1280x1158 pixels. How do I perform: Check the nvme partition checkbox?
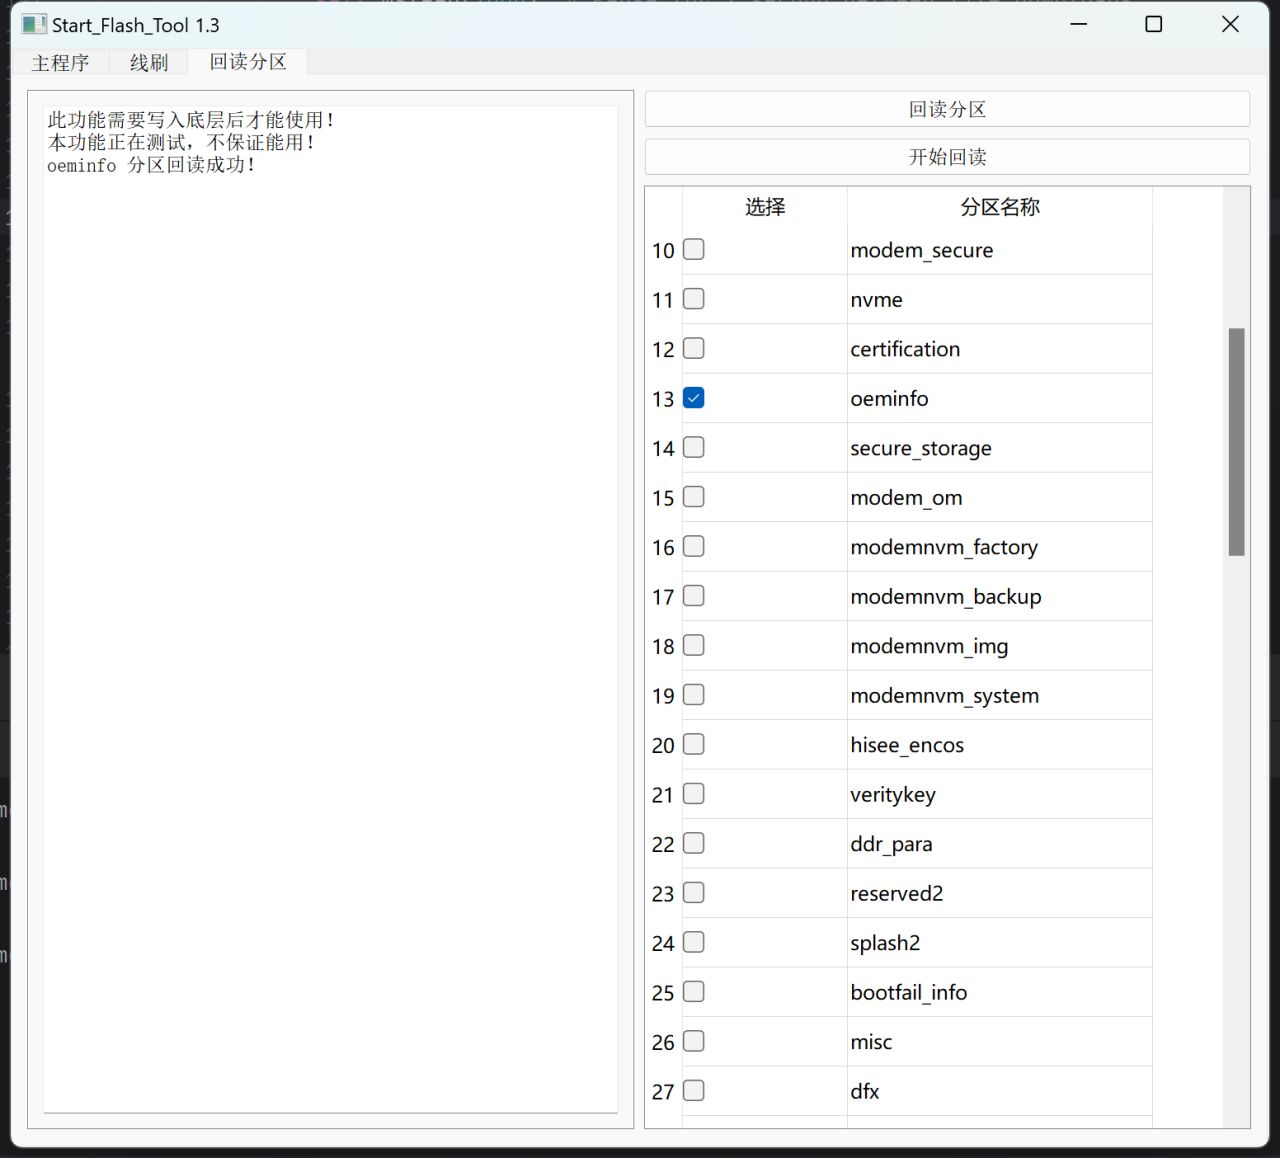694,299
